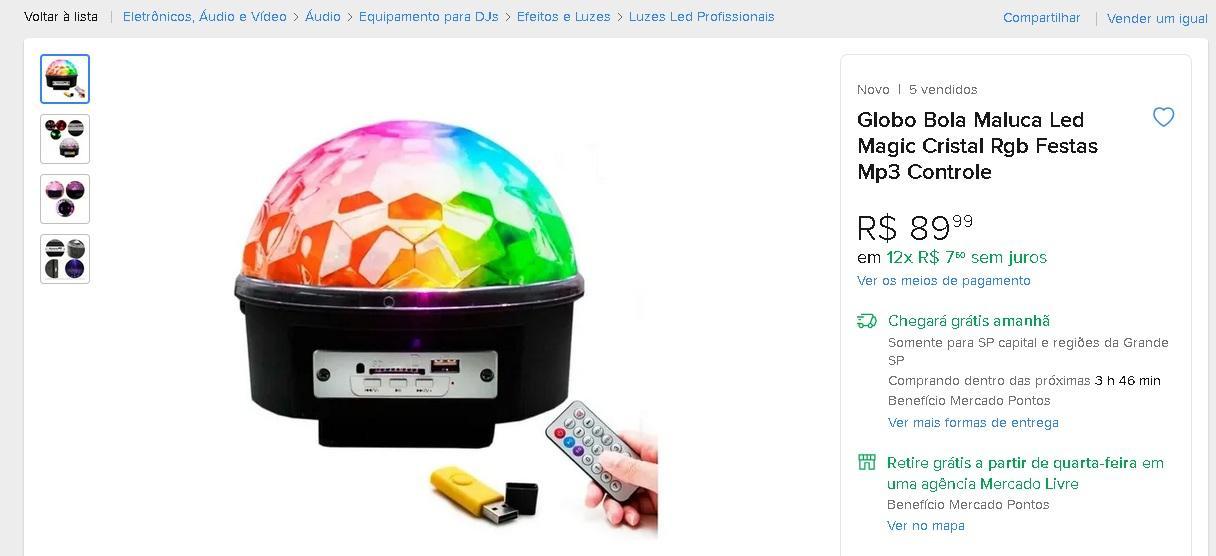Screen dimensions: 1216x556
Task: Open Equipamento para DJs breadcrumb
Action: tap(429, 17)
